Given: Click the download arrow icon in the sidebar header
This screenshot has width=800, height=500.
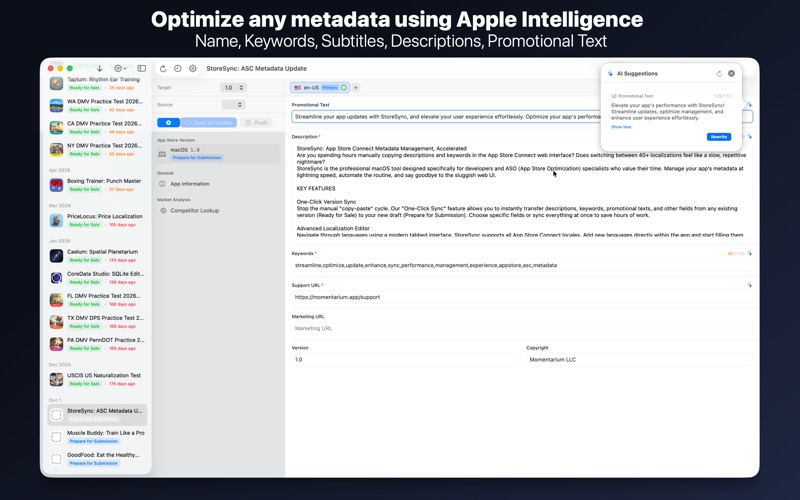Looking at the screenshot, I should click(x=99, y=68).
